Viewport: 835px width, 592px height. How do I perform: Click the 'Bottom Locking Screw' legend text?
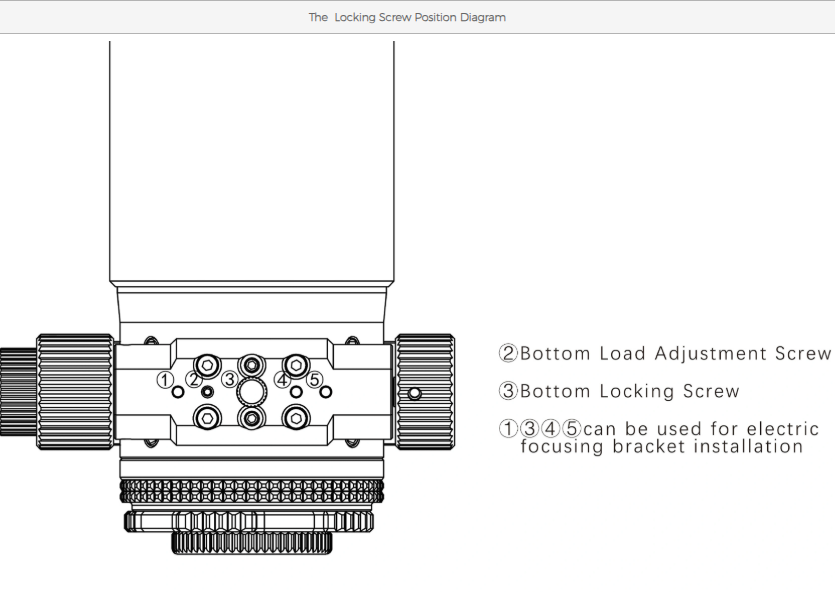coord(619,391)
